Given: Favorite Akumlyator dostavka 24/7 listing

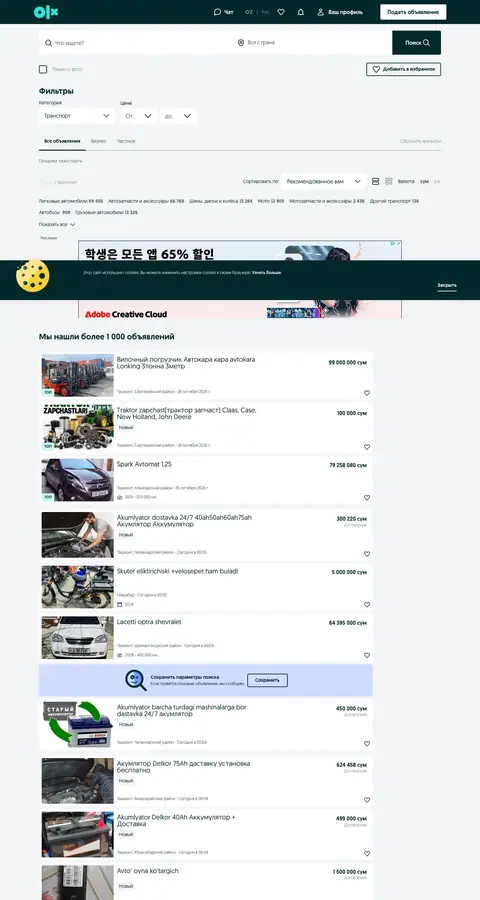Looking at the screenshot, I should coord(367,554).
